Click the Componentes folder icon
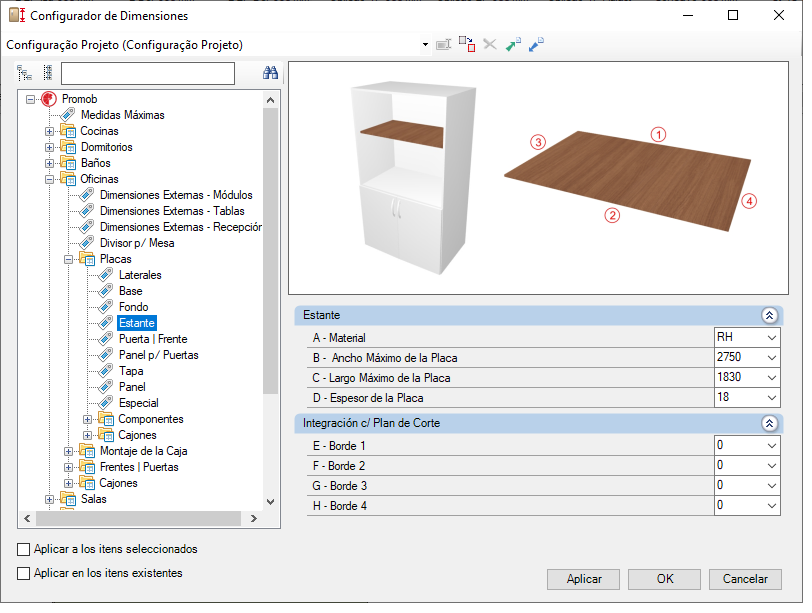Viewport: 812px width, 613px height. (106, 419)
